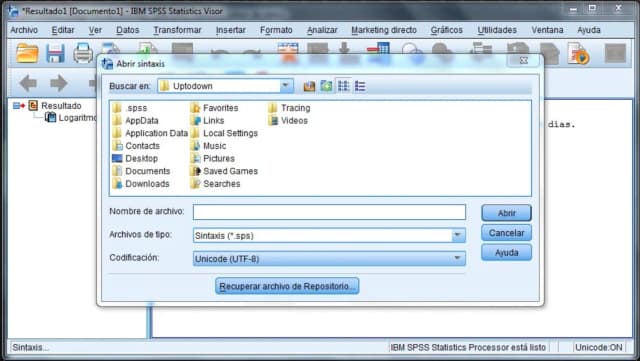
Task: Click the document-with-orange-play-button toolbar icon
Action: 578,54
